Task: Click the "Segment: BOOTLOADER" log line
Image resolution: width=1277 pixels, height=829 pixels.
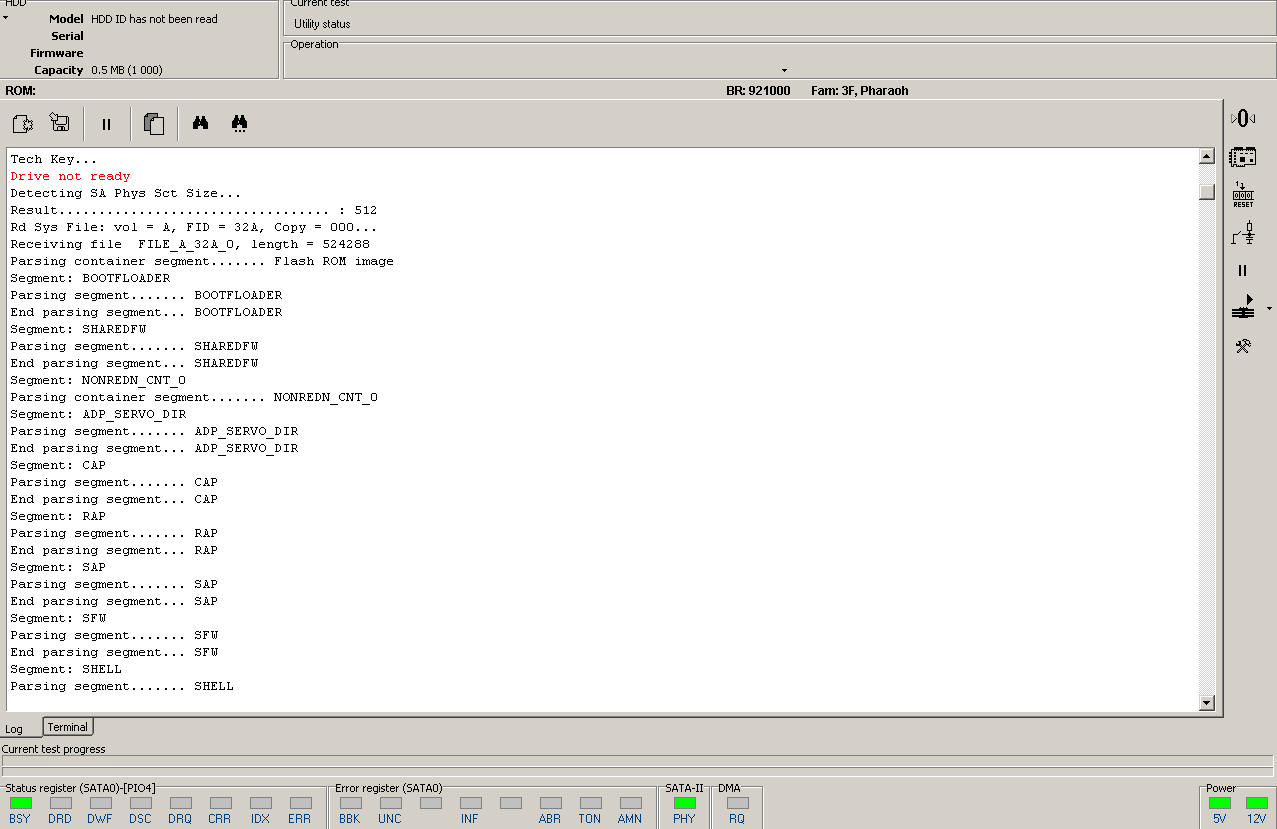Action: click(x=90, y=278)
